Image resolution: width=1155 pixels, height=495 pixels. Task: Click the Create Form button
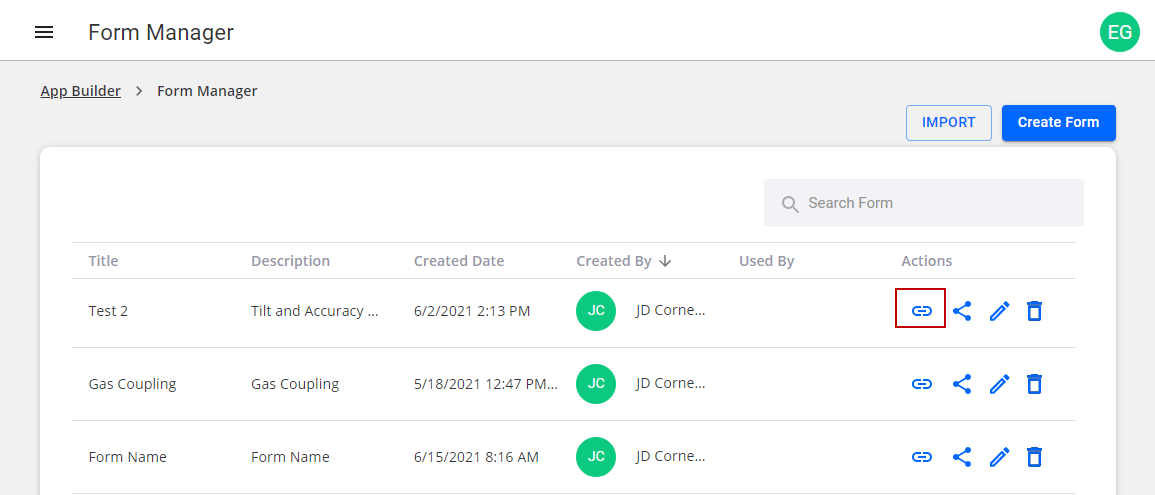tap(1058, 122)
